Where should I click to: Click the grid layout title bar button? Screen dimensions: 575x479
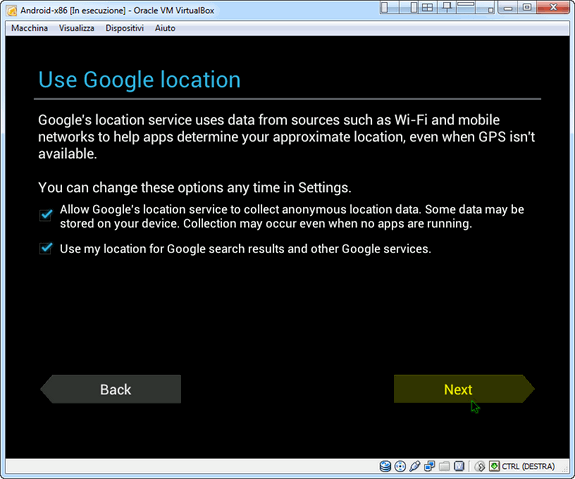tap(428, 7)
